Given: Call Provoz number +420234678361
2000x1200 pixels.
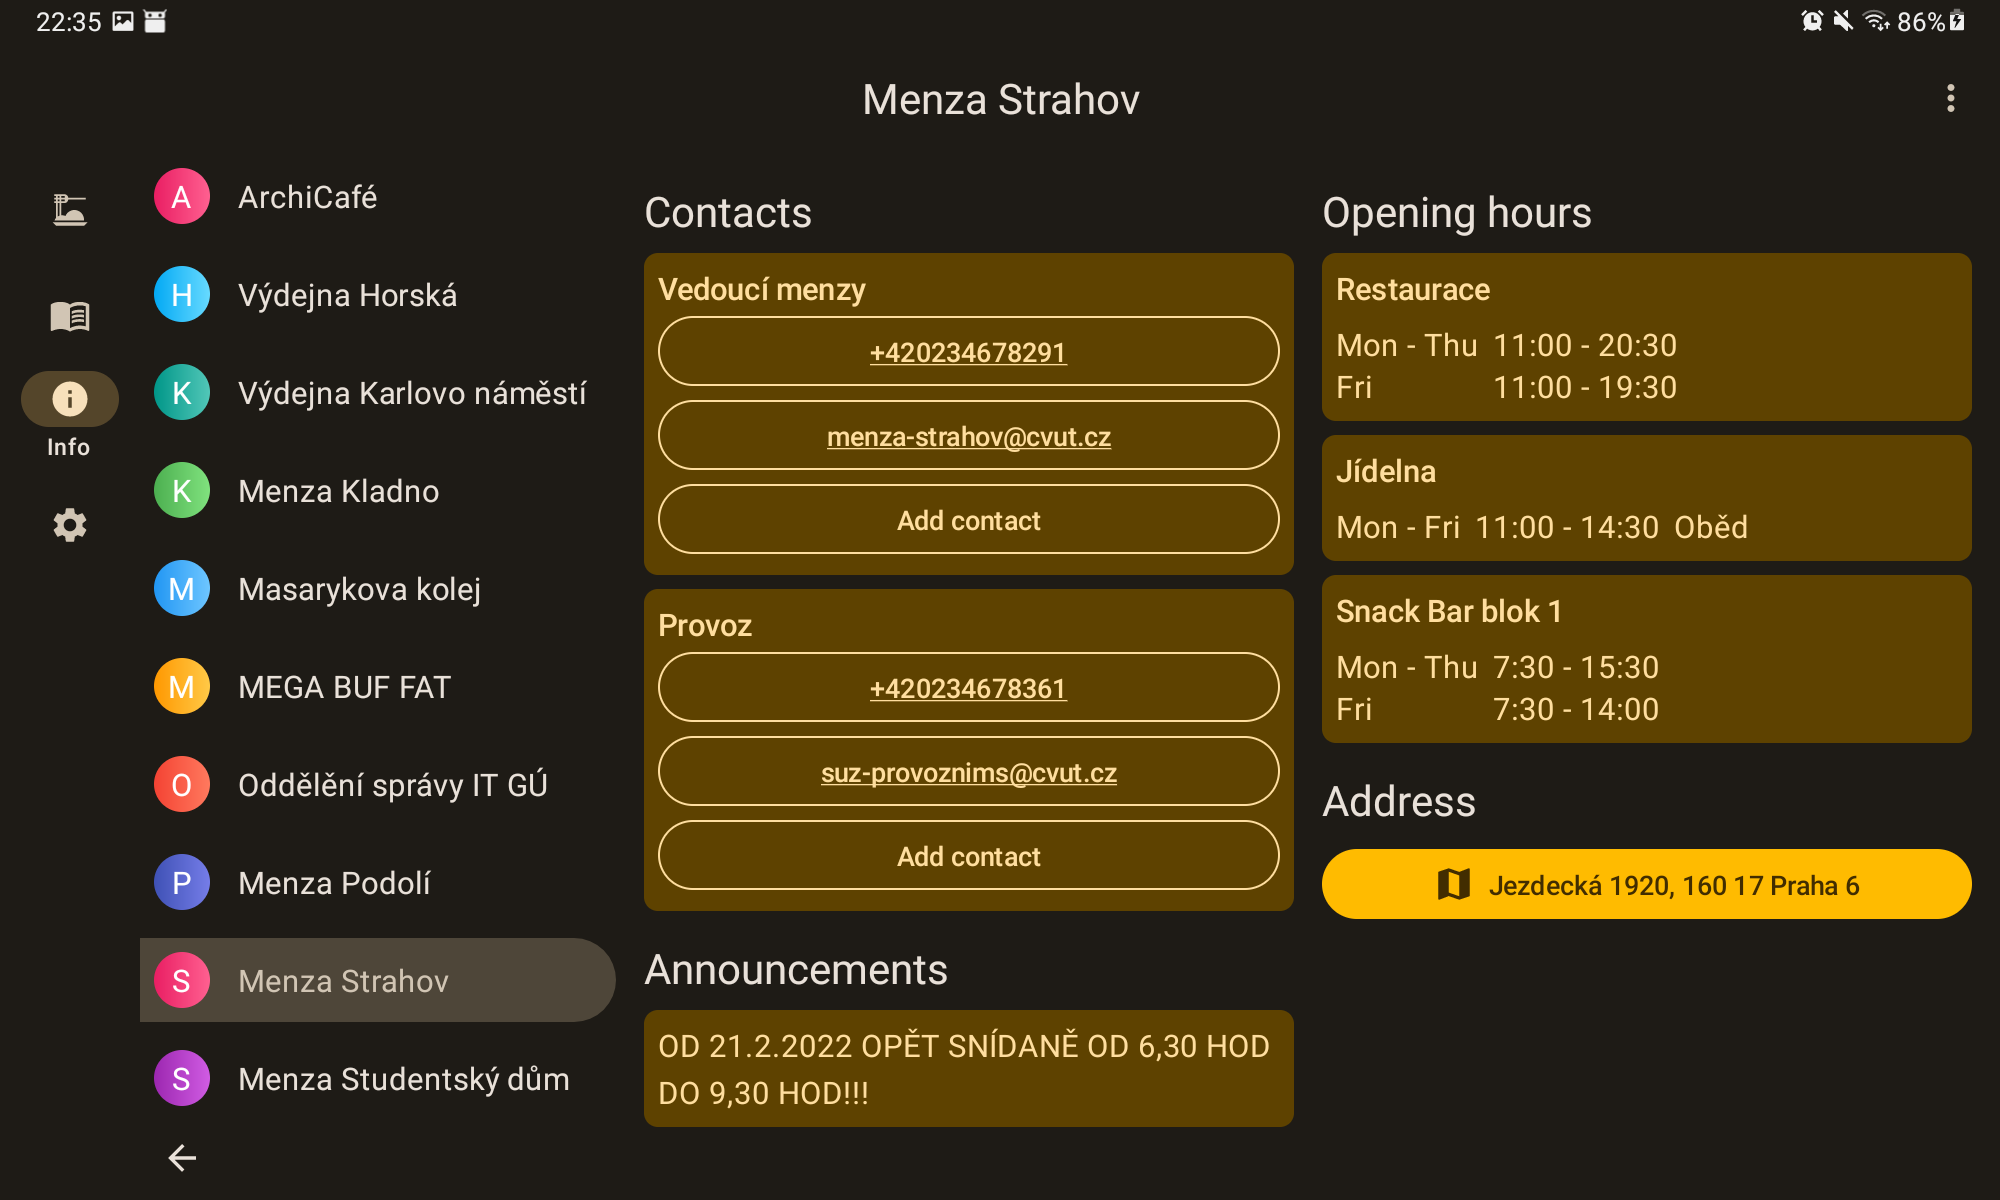Looking at the screenshot, I should (968, 688).
